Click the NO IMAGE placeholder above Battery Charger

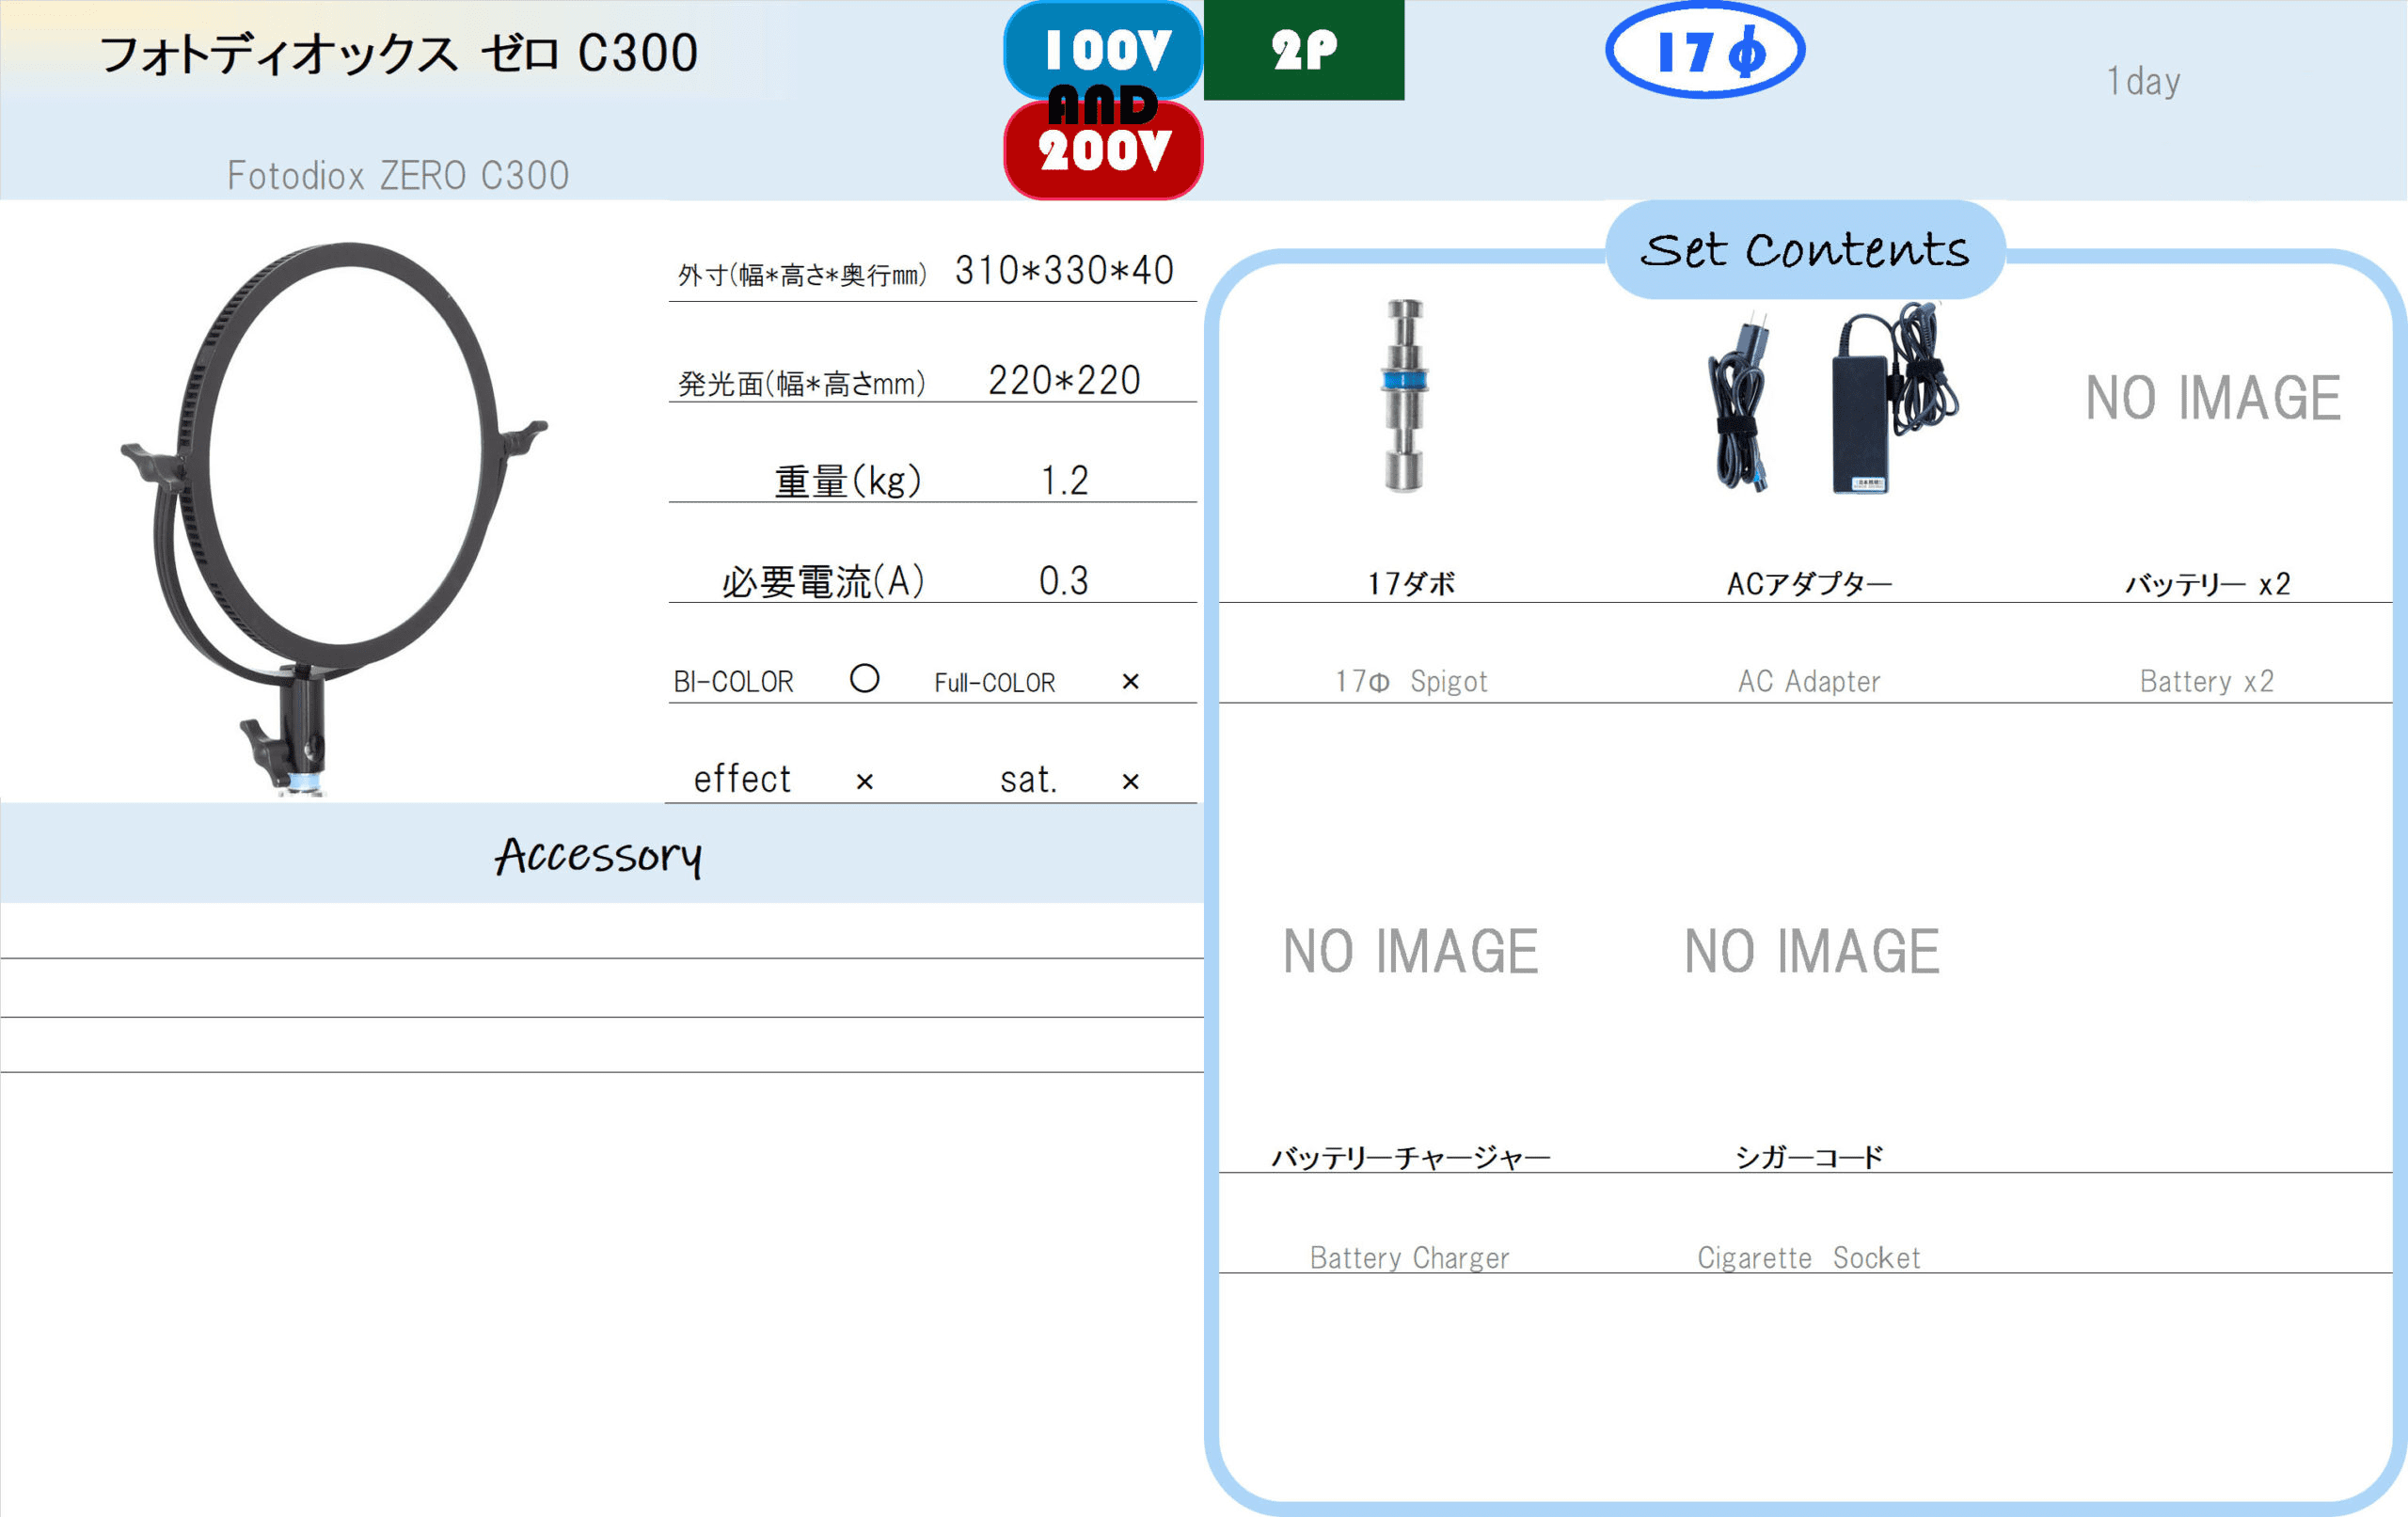[x=1410, y=951]
